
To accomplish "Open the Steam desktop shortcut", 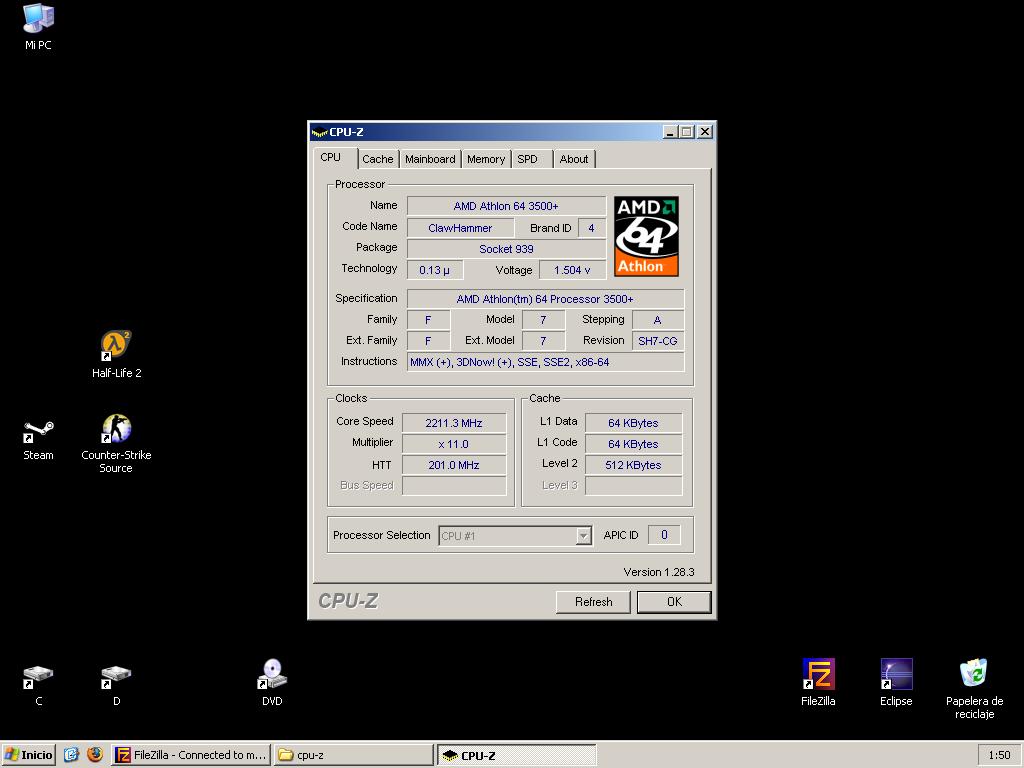I will 38,440.
